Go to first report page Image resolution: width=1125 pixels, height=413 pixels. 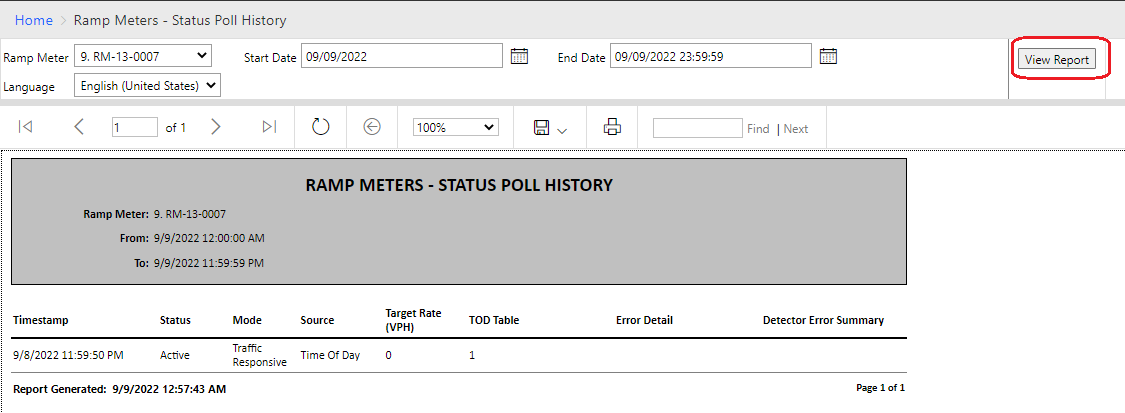click(25, 127)
